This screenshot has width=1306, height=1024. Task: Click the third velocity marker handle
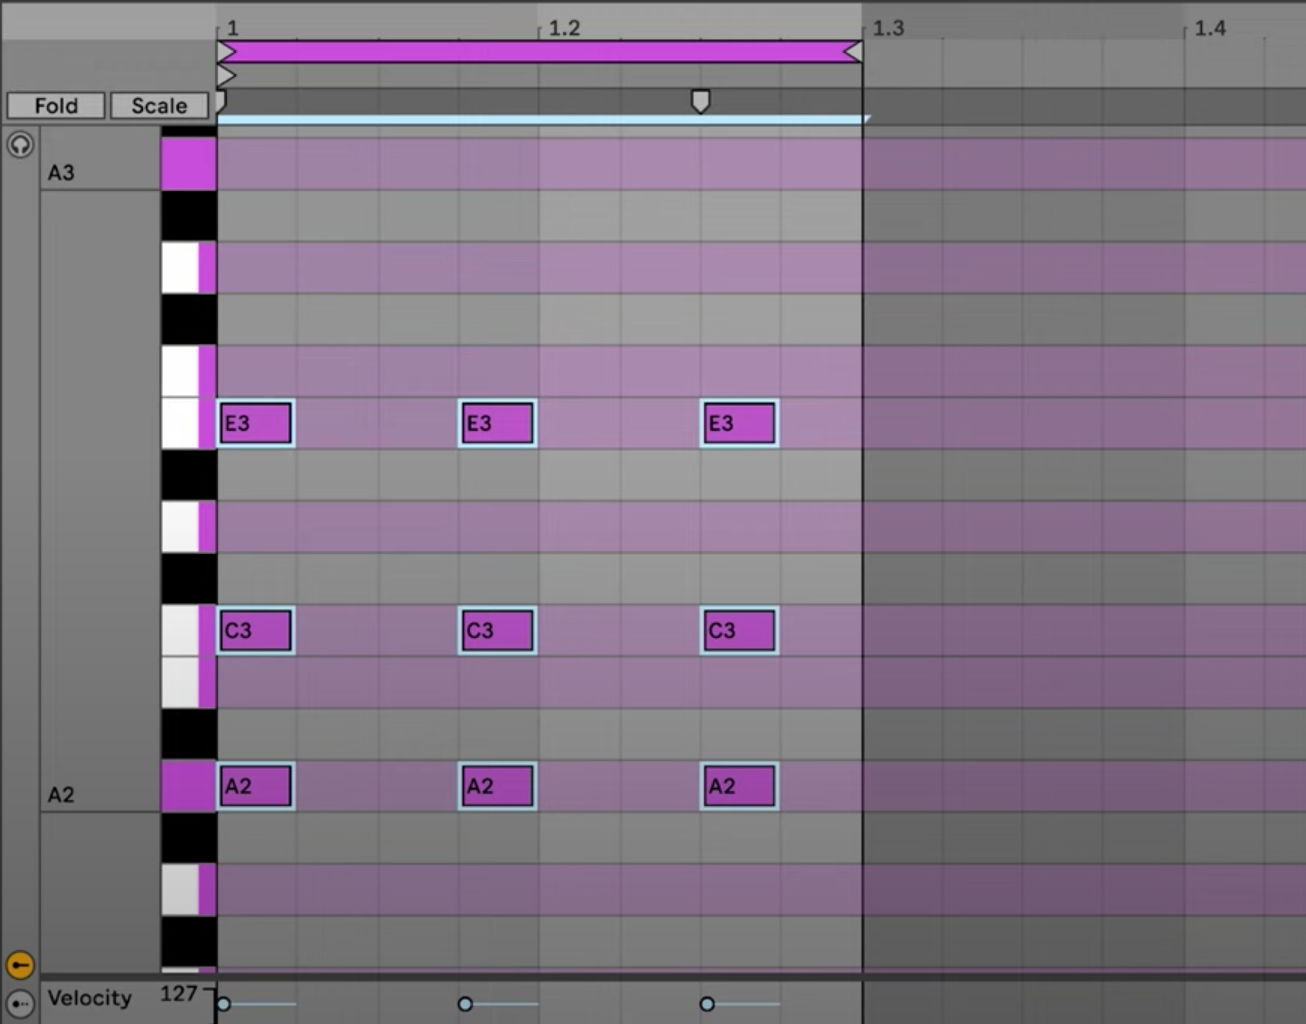click(x=707, y=1003)
